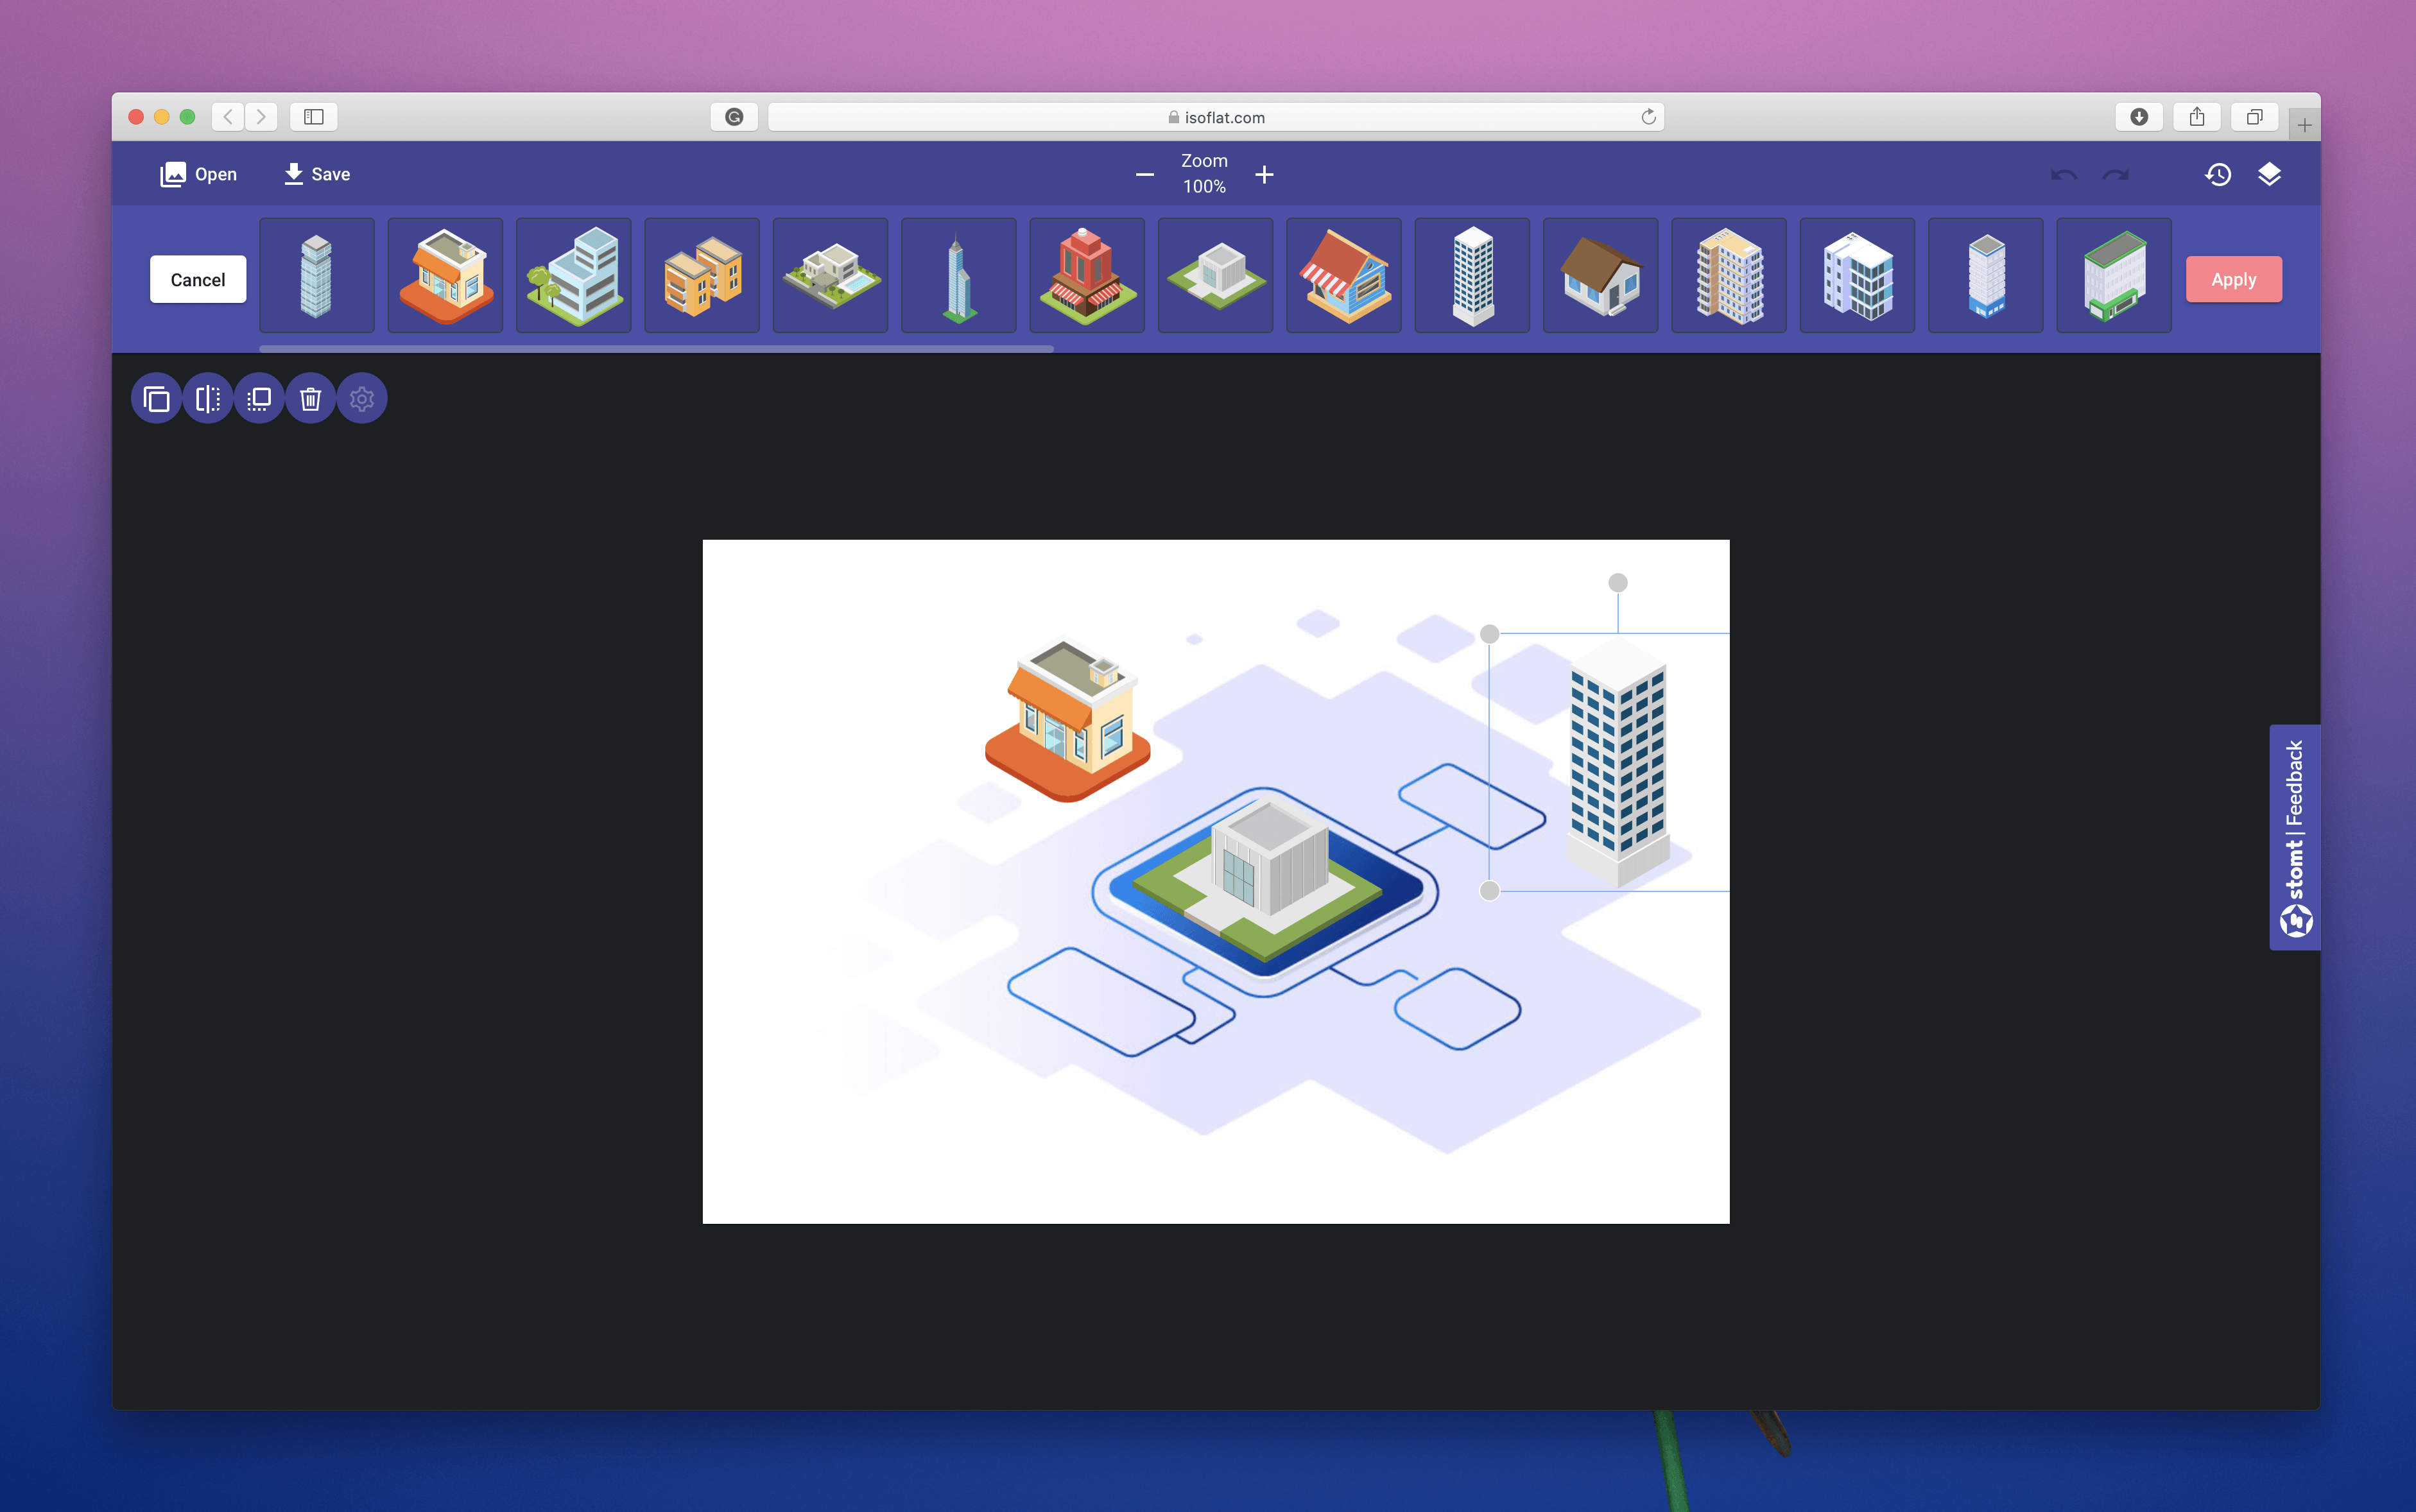The width and height of the screenshot is (2416, 1512).
Task: Delete the selected building
Action: point(310,397)
